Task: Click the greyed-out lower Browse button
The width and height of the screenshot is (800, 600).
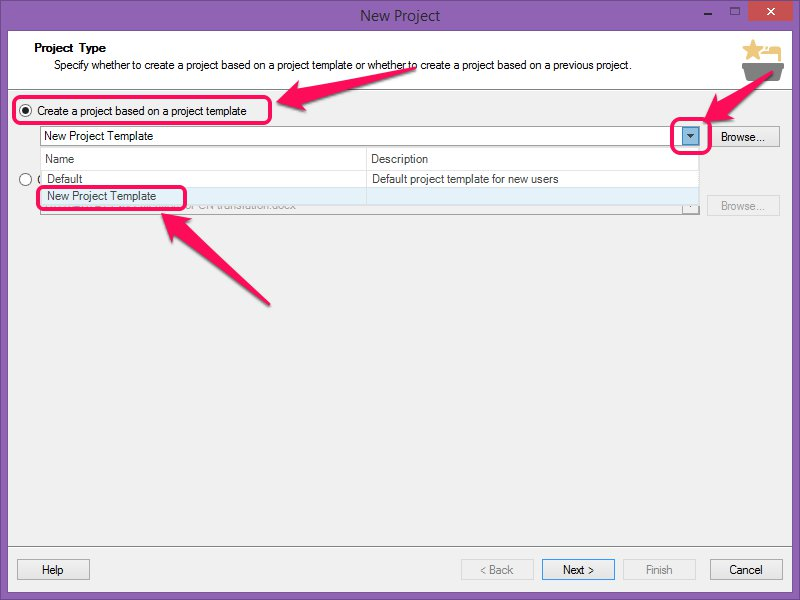Action: point(743,206)
